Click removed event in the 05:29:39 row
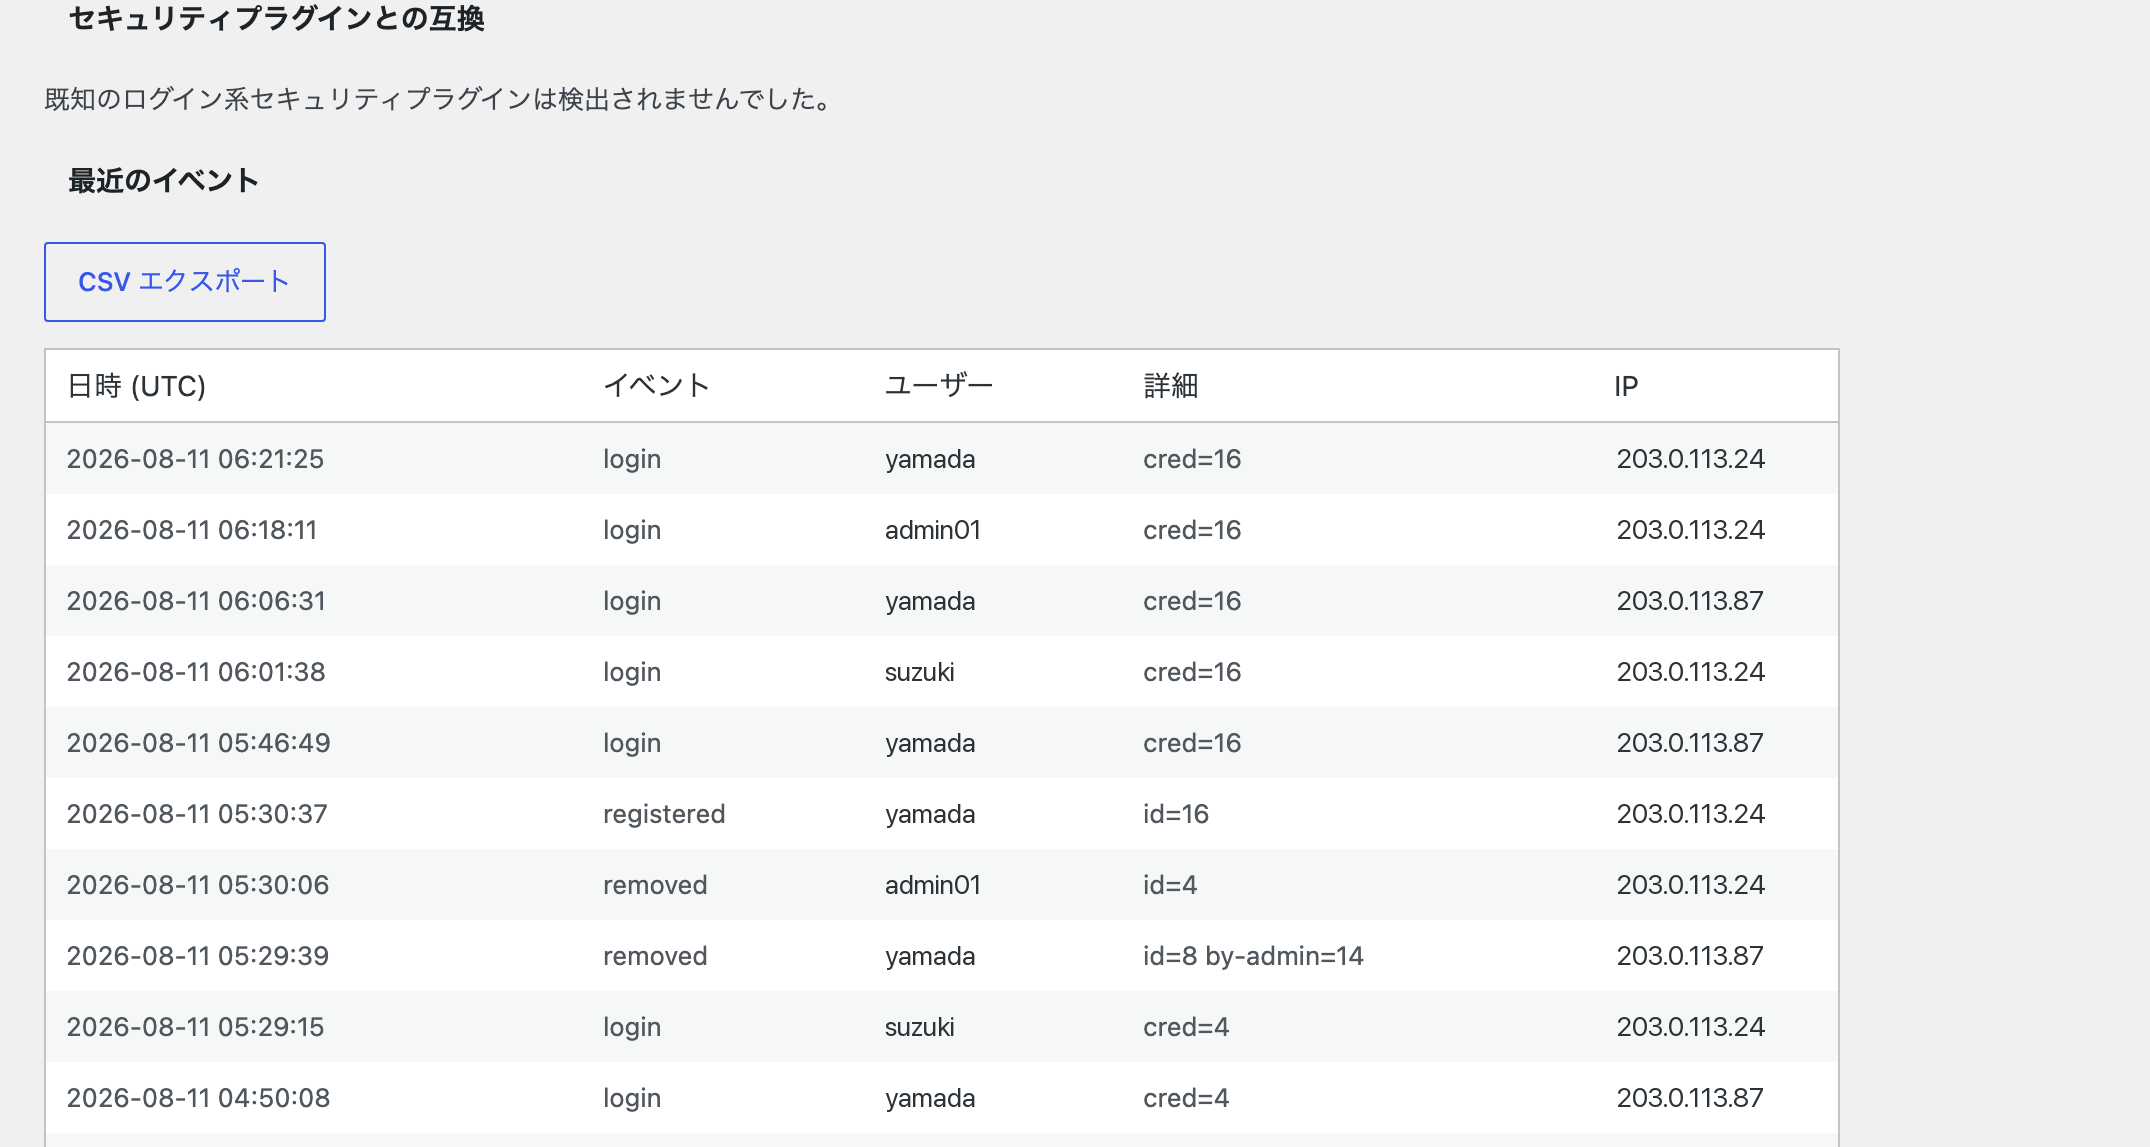This screenshot has width=2150, height=1147. coord(655,956)
